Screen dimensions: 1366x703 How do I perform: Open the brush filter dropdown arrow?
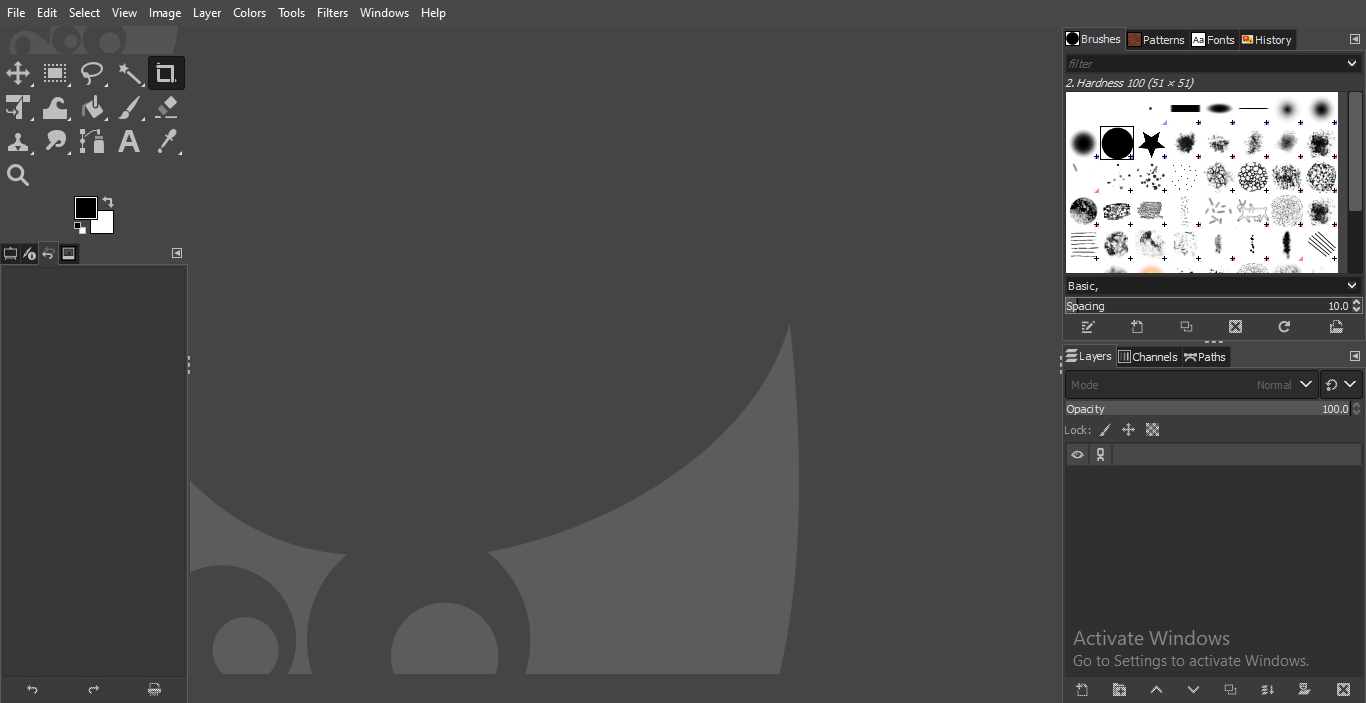[1352, 63]
